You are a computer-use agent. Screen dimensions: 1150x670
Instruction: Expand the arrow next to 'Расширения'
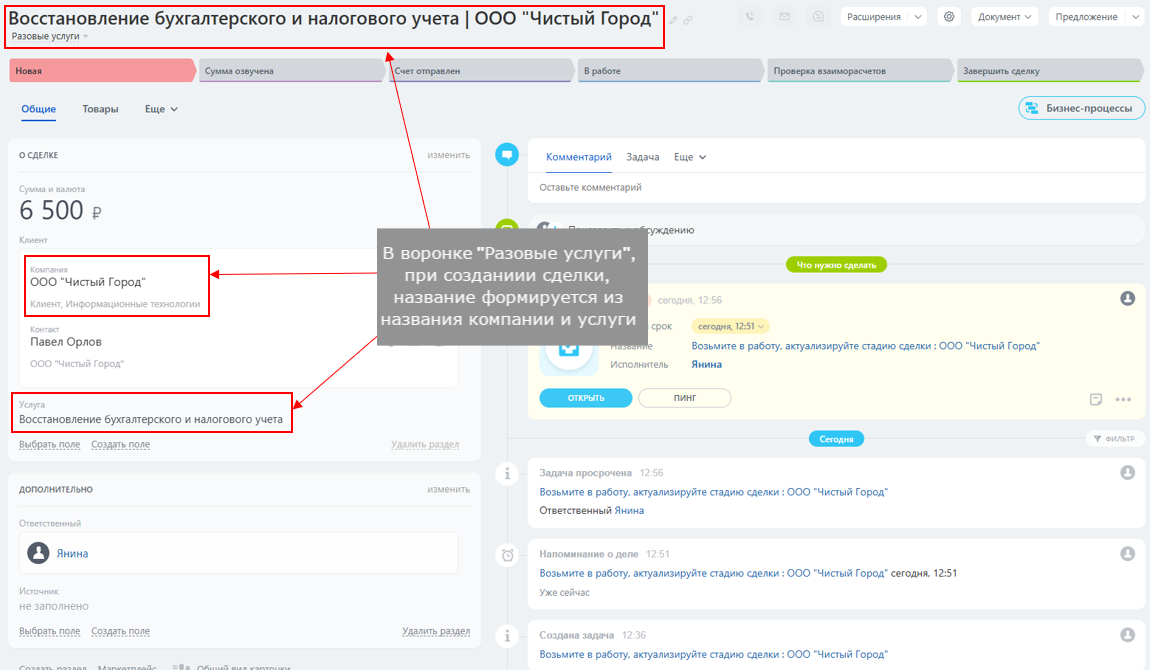point(918,16)
